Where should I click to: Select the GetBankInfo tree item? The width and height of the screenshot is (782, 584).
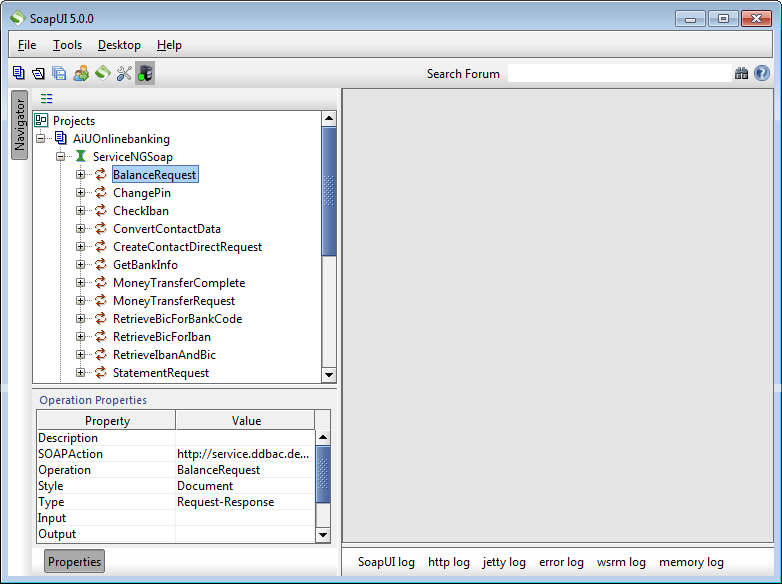pyautogui.click(x=145, y=264)
